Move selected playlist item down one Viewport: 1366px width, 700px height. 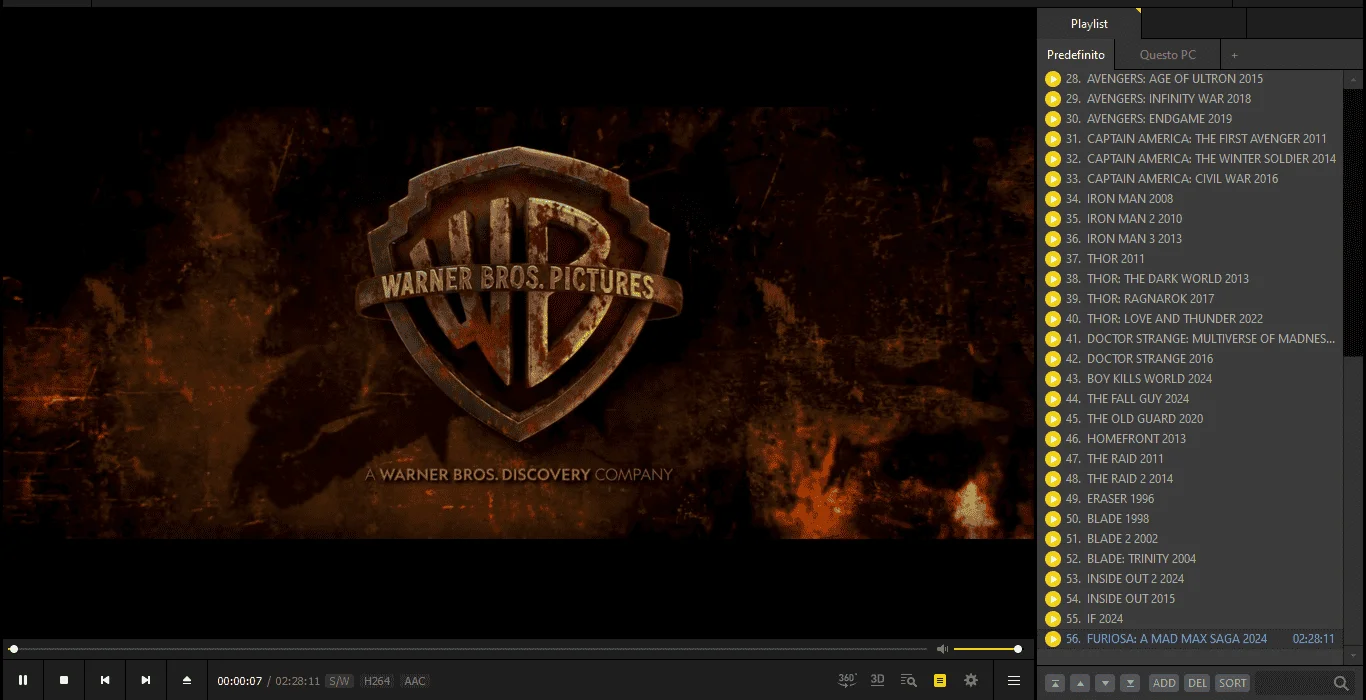[1105, 683]
